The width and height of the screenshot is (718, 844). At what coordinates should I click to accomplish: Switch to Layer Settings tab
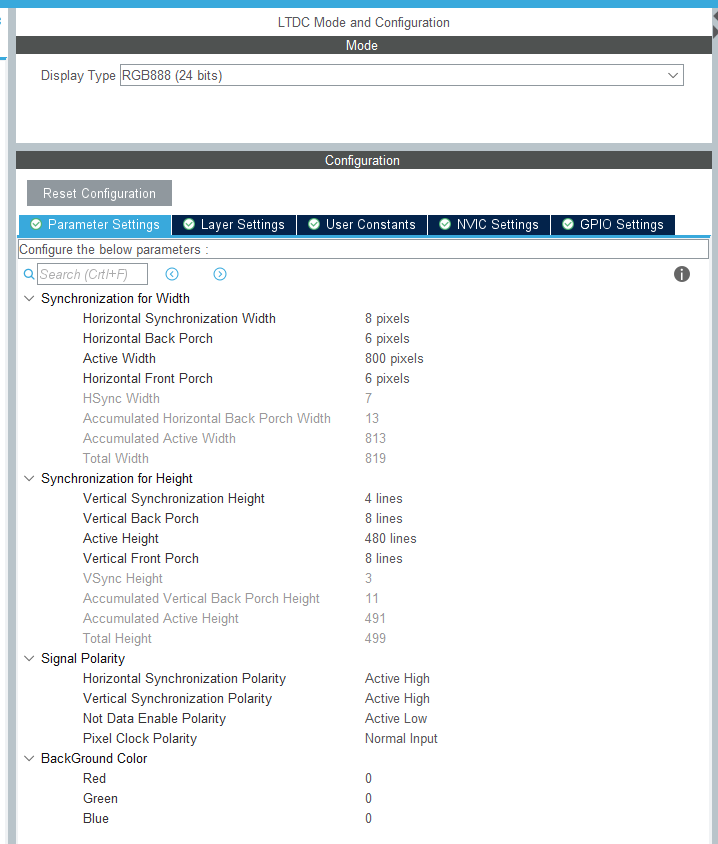coord(234,224)
